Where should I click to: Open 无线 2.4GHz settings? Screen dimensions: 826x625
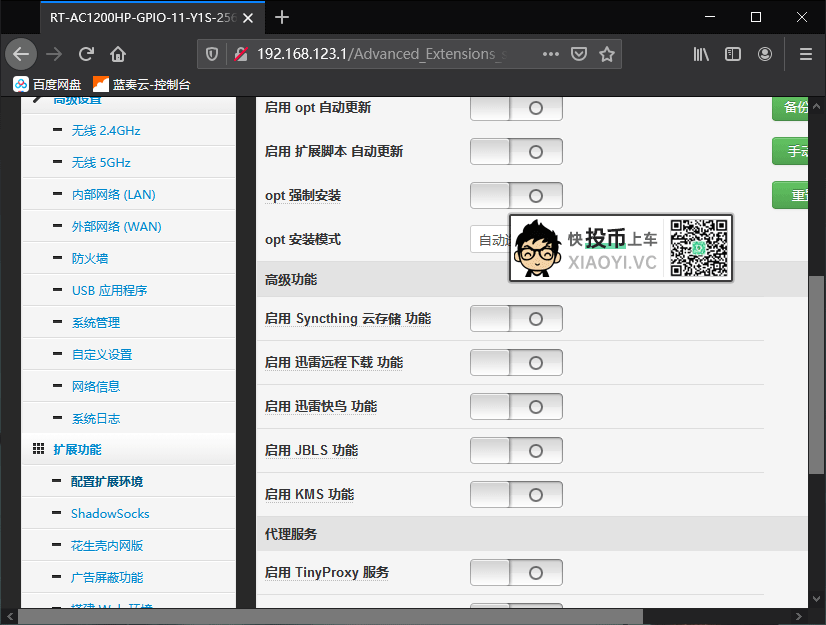click(x=106, y=131)
